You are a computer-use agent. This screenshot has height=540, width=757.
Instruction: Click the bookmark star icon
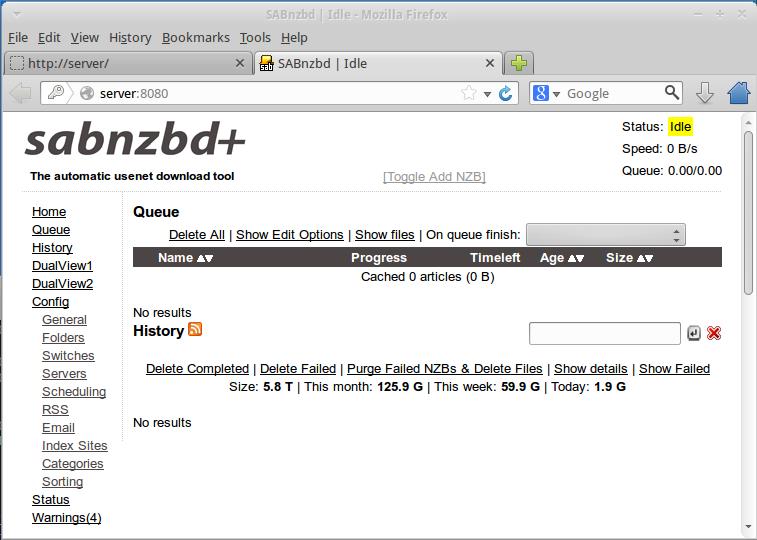[469, 93]
